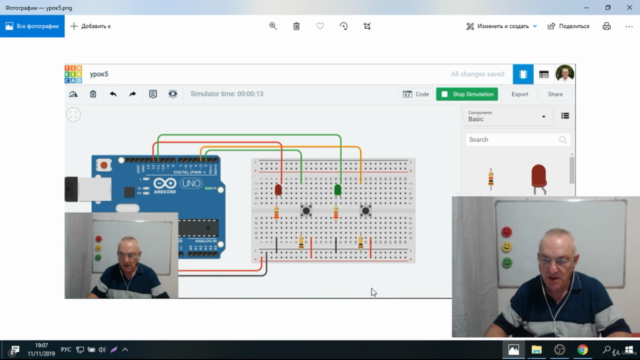Click the green LED on breadboard

(x=338, y=190)
